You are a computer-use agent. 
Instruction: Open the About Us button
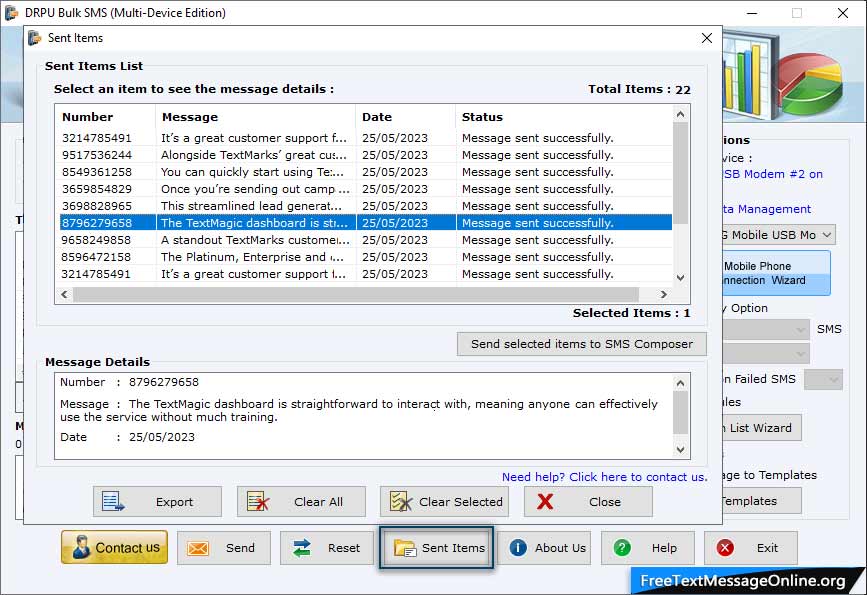pos(545,548)
